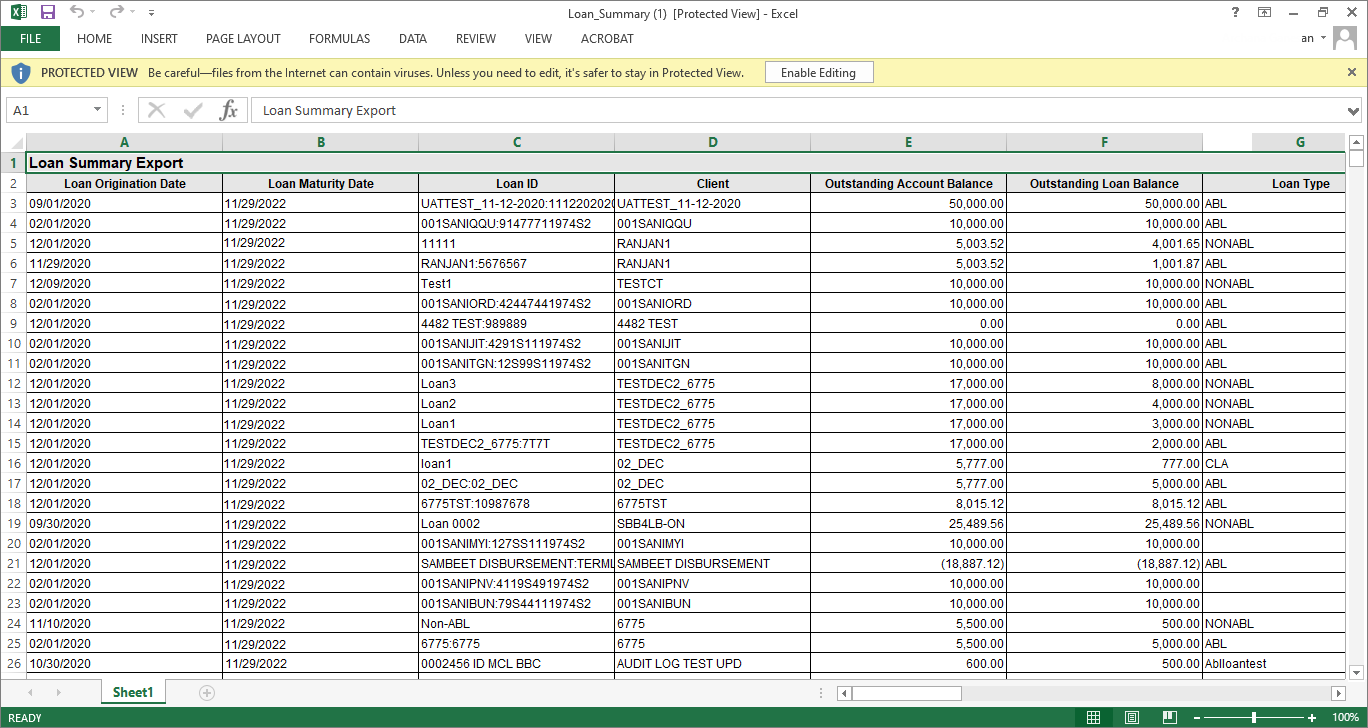Open the FILE tab
The image size is (1368, 728).
coord(30,39)
